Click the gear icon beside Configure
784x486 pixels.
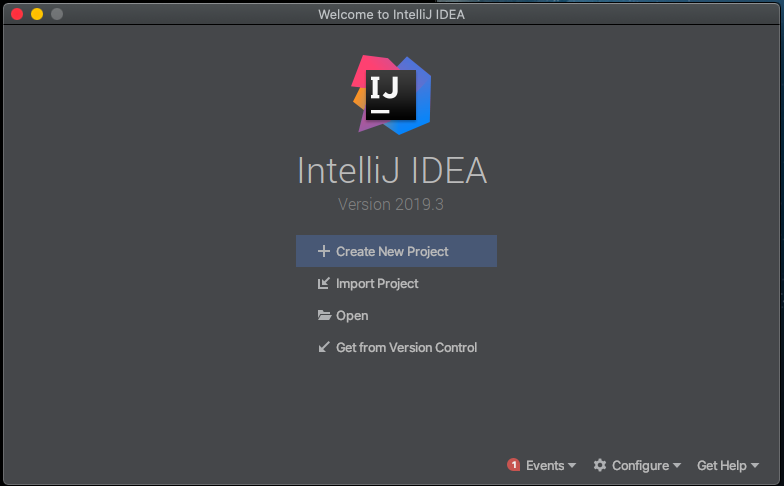[x=600, y=466]
